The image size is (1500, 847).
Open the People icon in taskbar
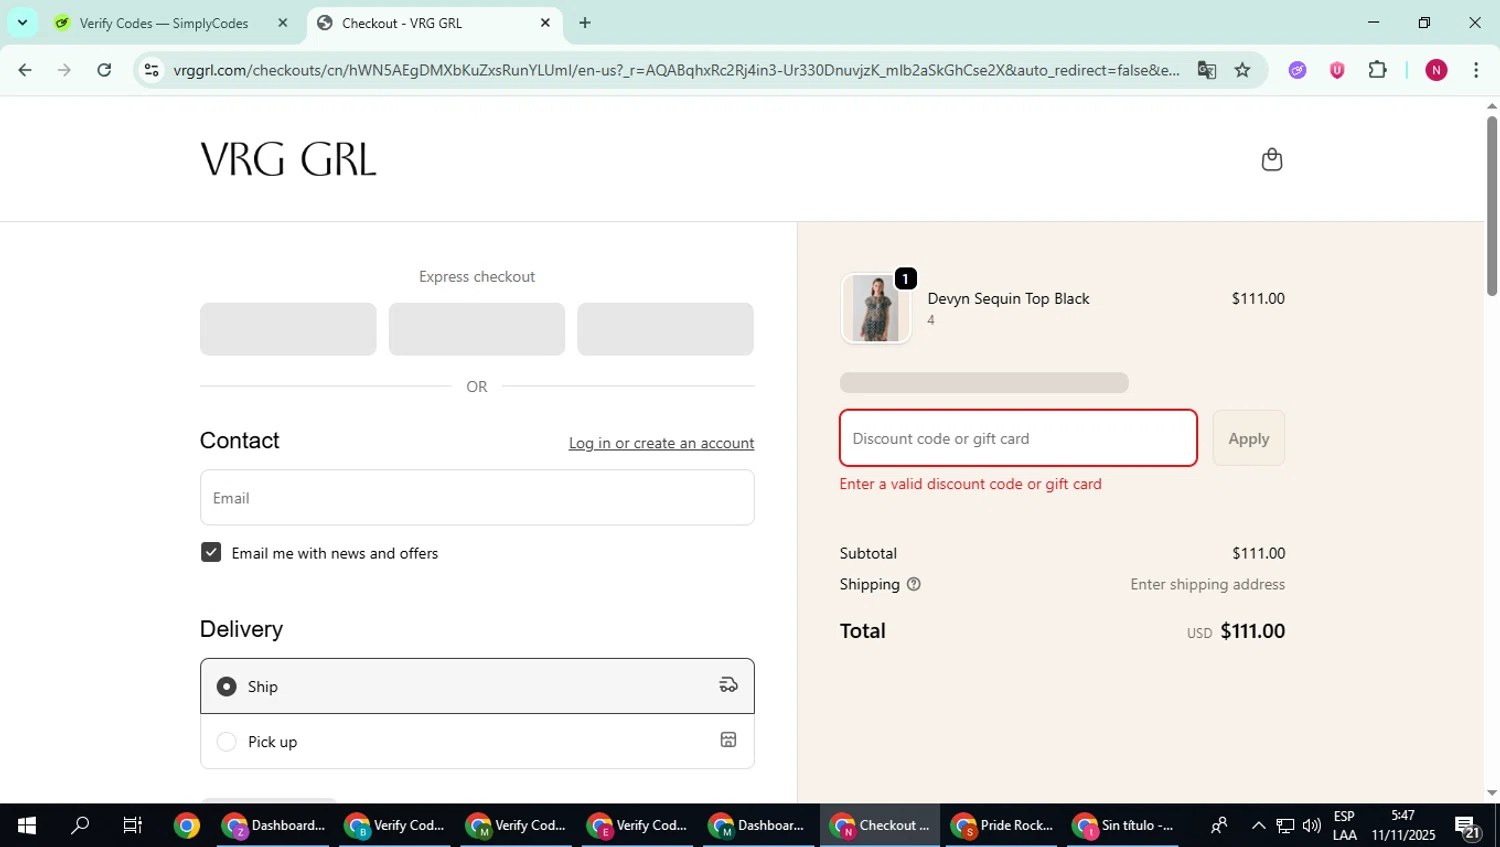pos(1219,826)
